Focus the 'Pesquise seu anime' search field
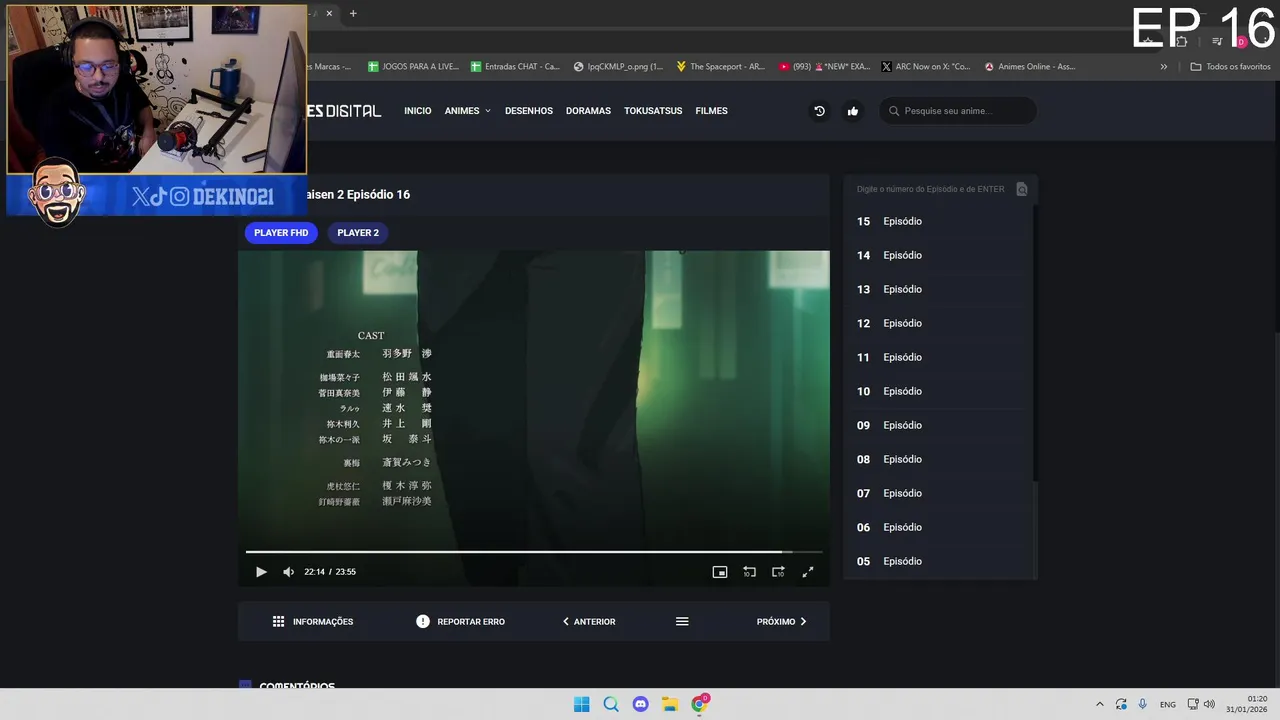The width and height of the screenshot is (1280, 720). click(x=958, y=111)
